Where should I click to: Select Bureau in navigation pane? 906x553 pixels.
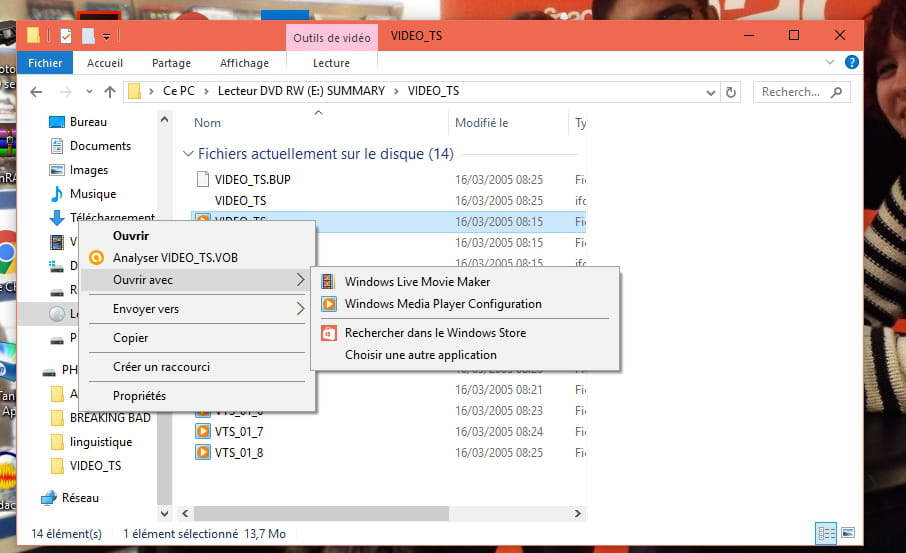point(88,122)
